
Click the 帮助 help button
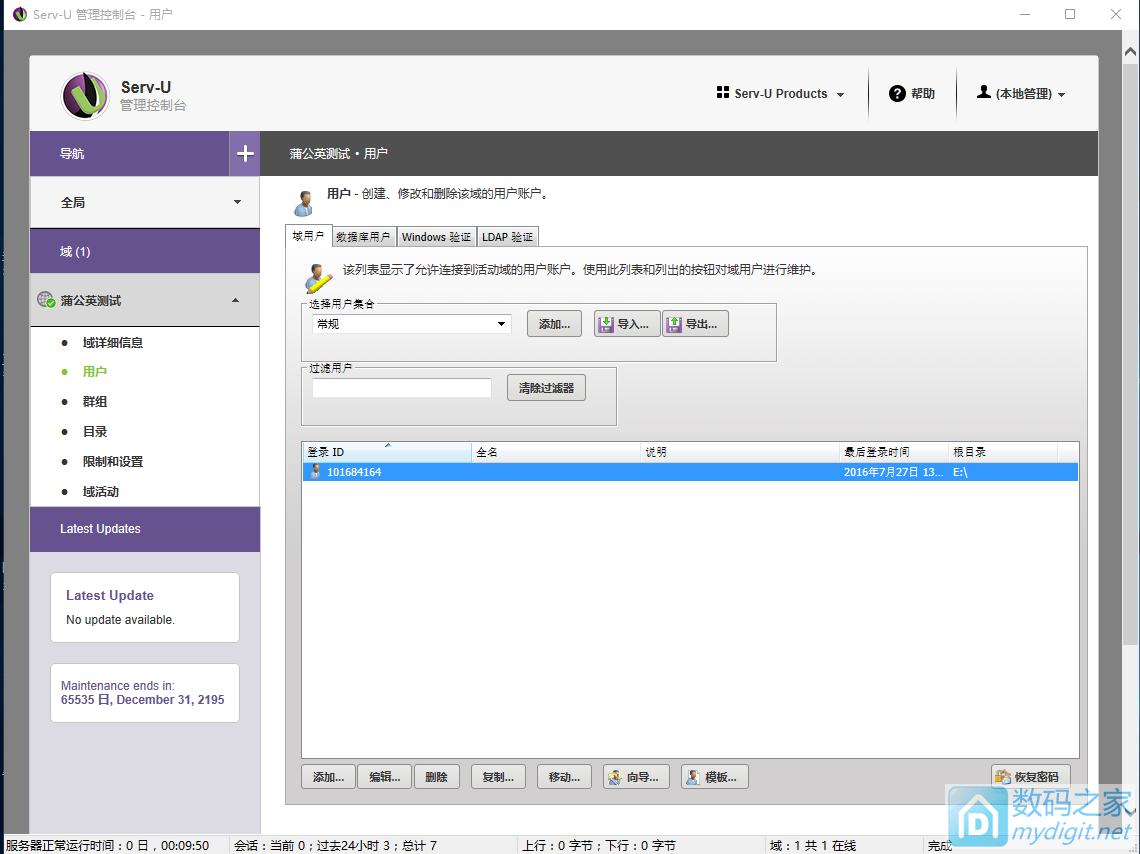912,93
